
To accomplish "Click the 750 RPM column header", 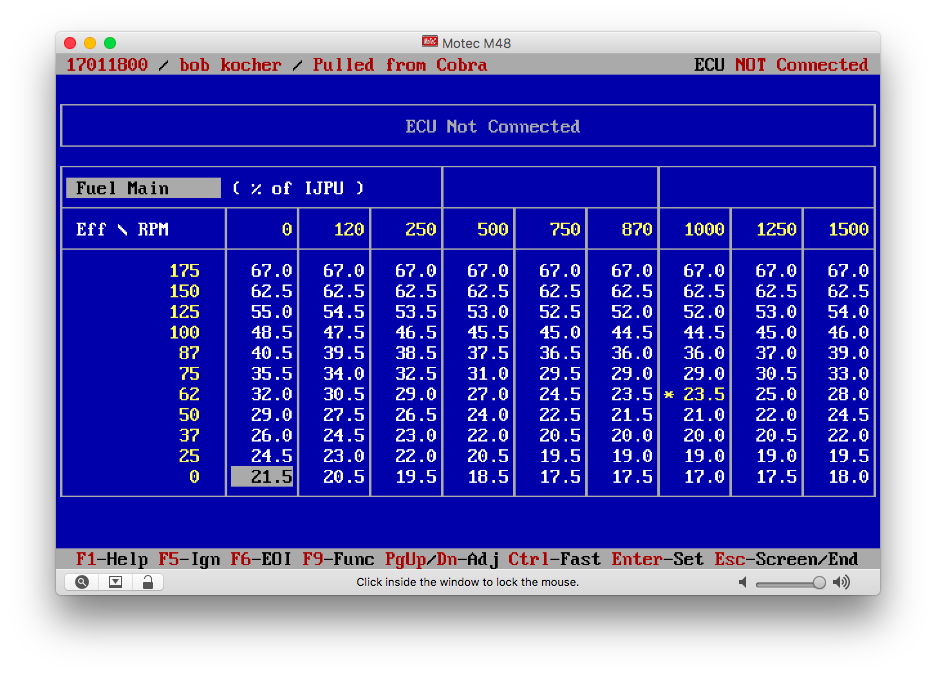I will [565, 229].
